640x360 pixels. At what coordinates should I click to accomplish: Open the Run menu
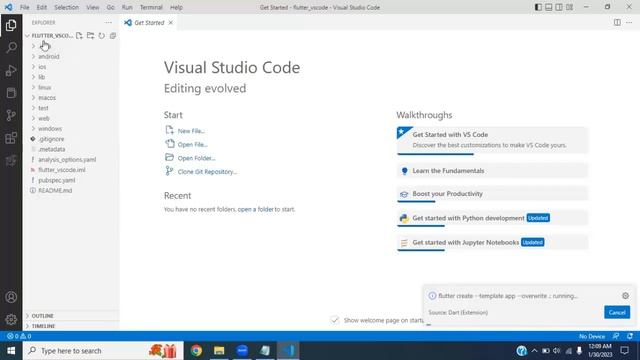pyautogui.click(x=127, y=7)
